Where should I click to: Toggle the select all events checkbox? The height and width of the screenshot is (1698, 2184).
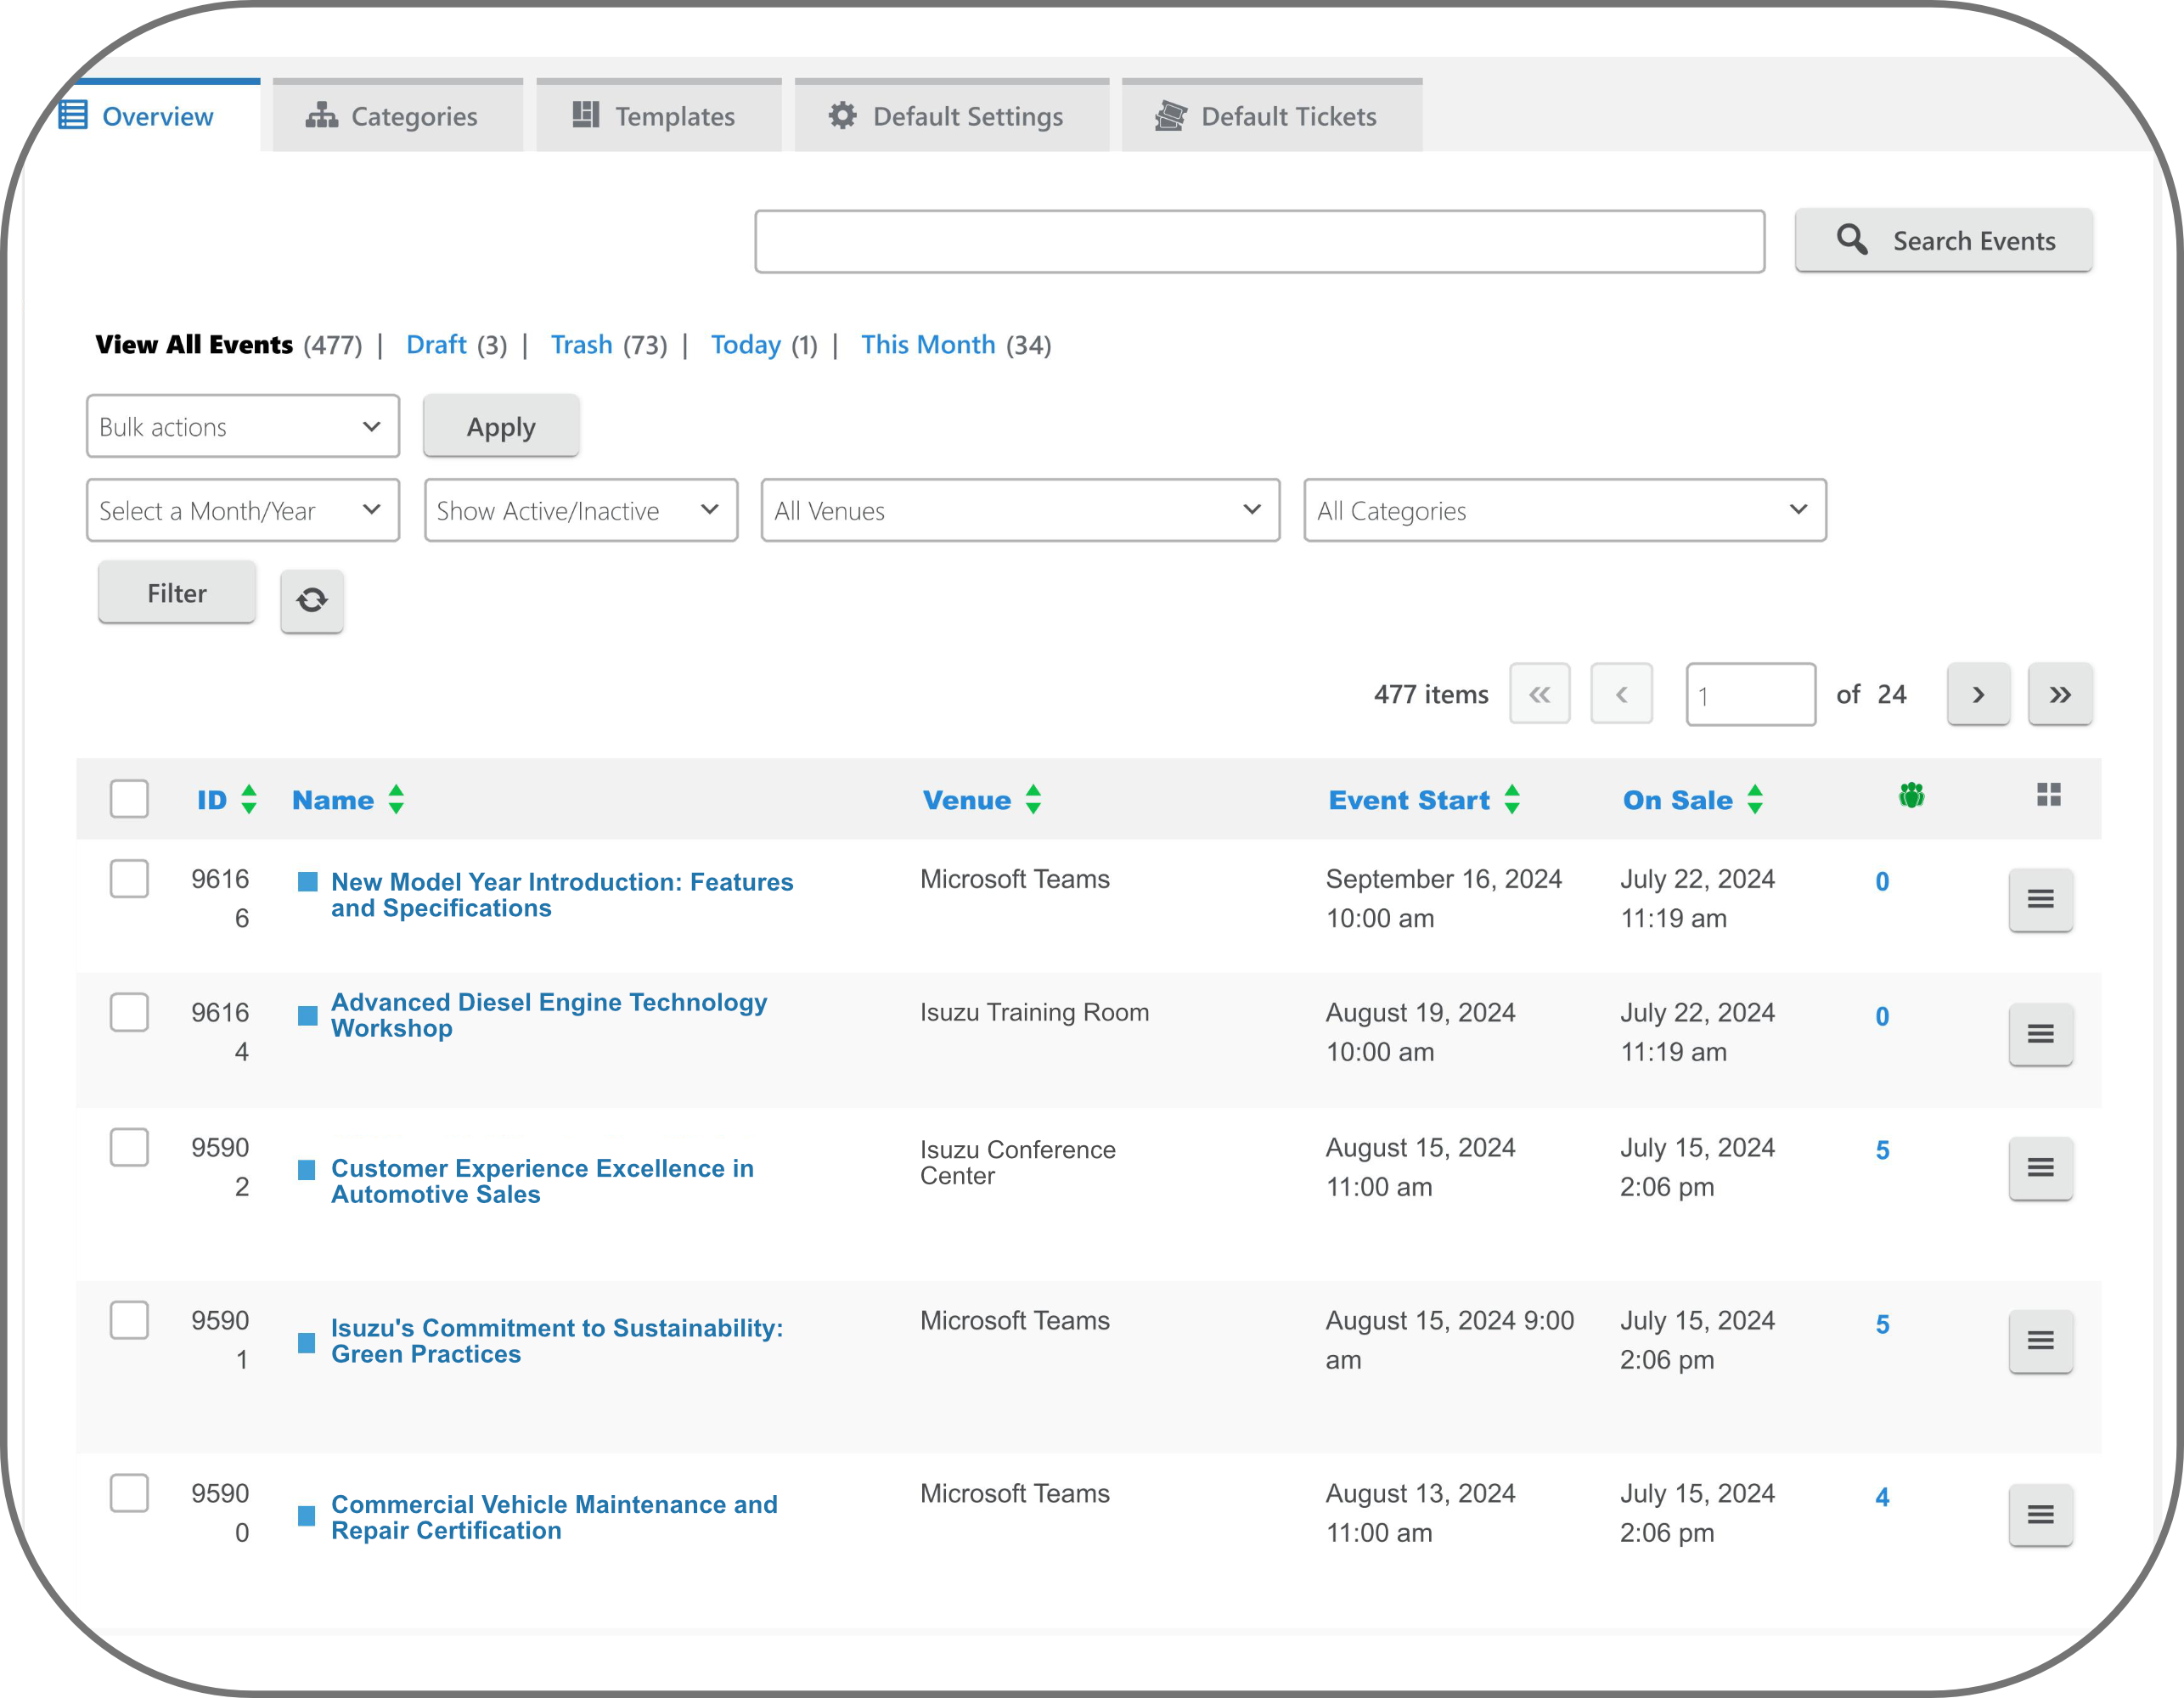[129, 799]
